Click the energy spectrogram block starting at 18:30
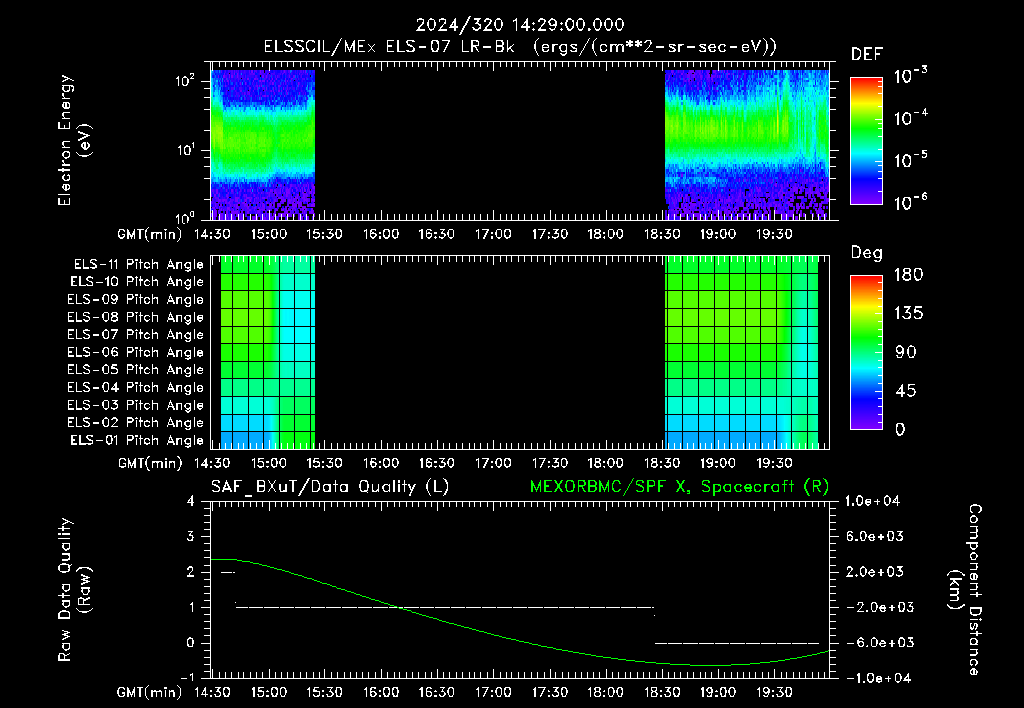Viewport: 1024px width, 708px height. pyautogui.click(x=747, y=144)
